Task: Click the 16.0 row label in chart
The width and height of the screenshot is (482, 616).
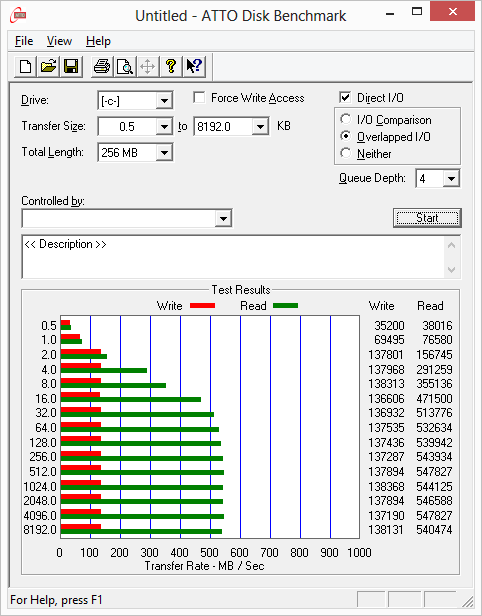Action: click(x=46, y=399)
